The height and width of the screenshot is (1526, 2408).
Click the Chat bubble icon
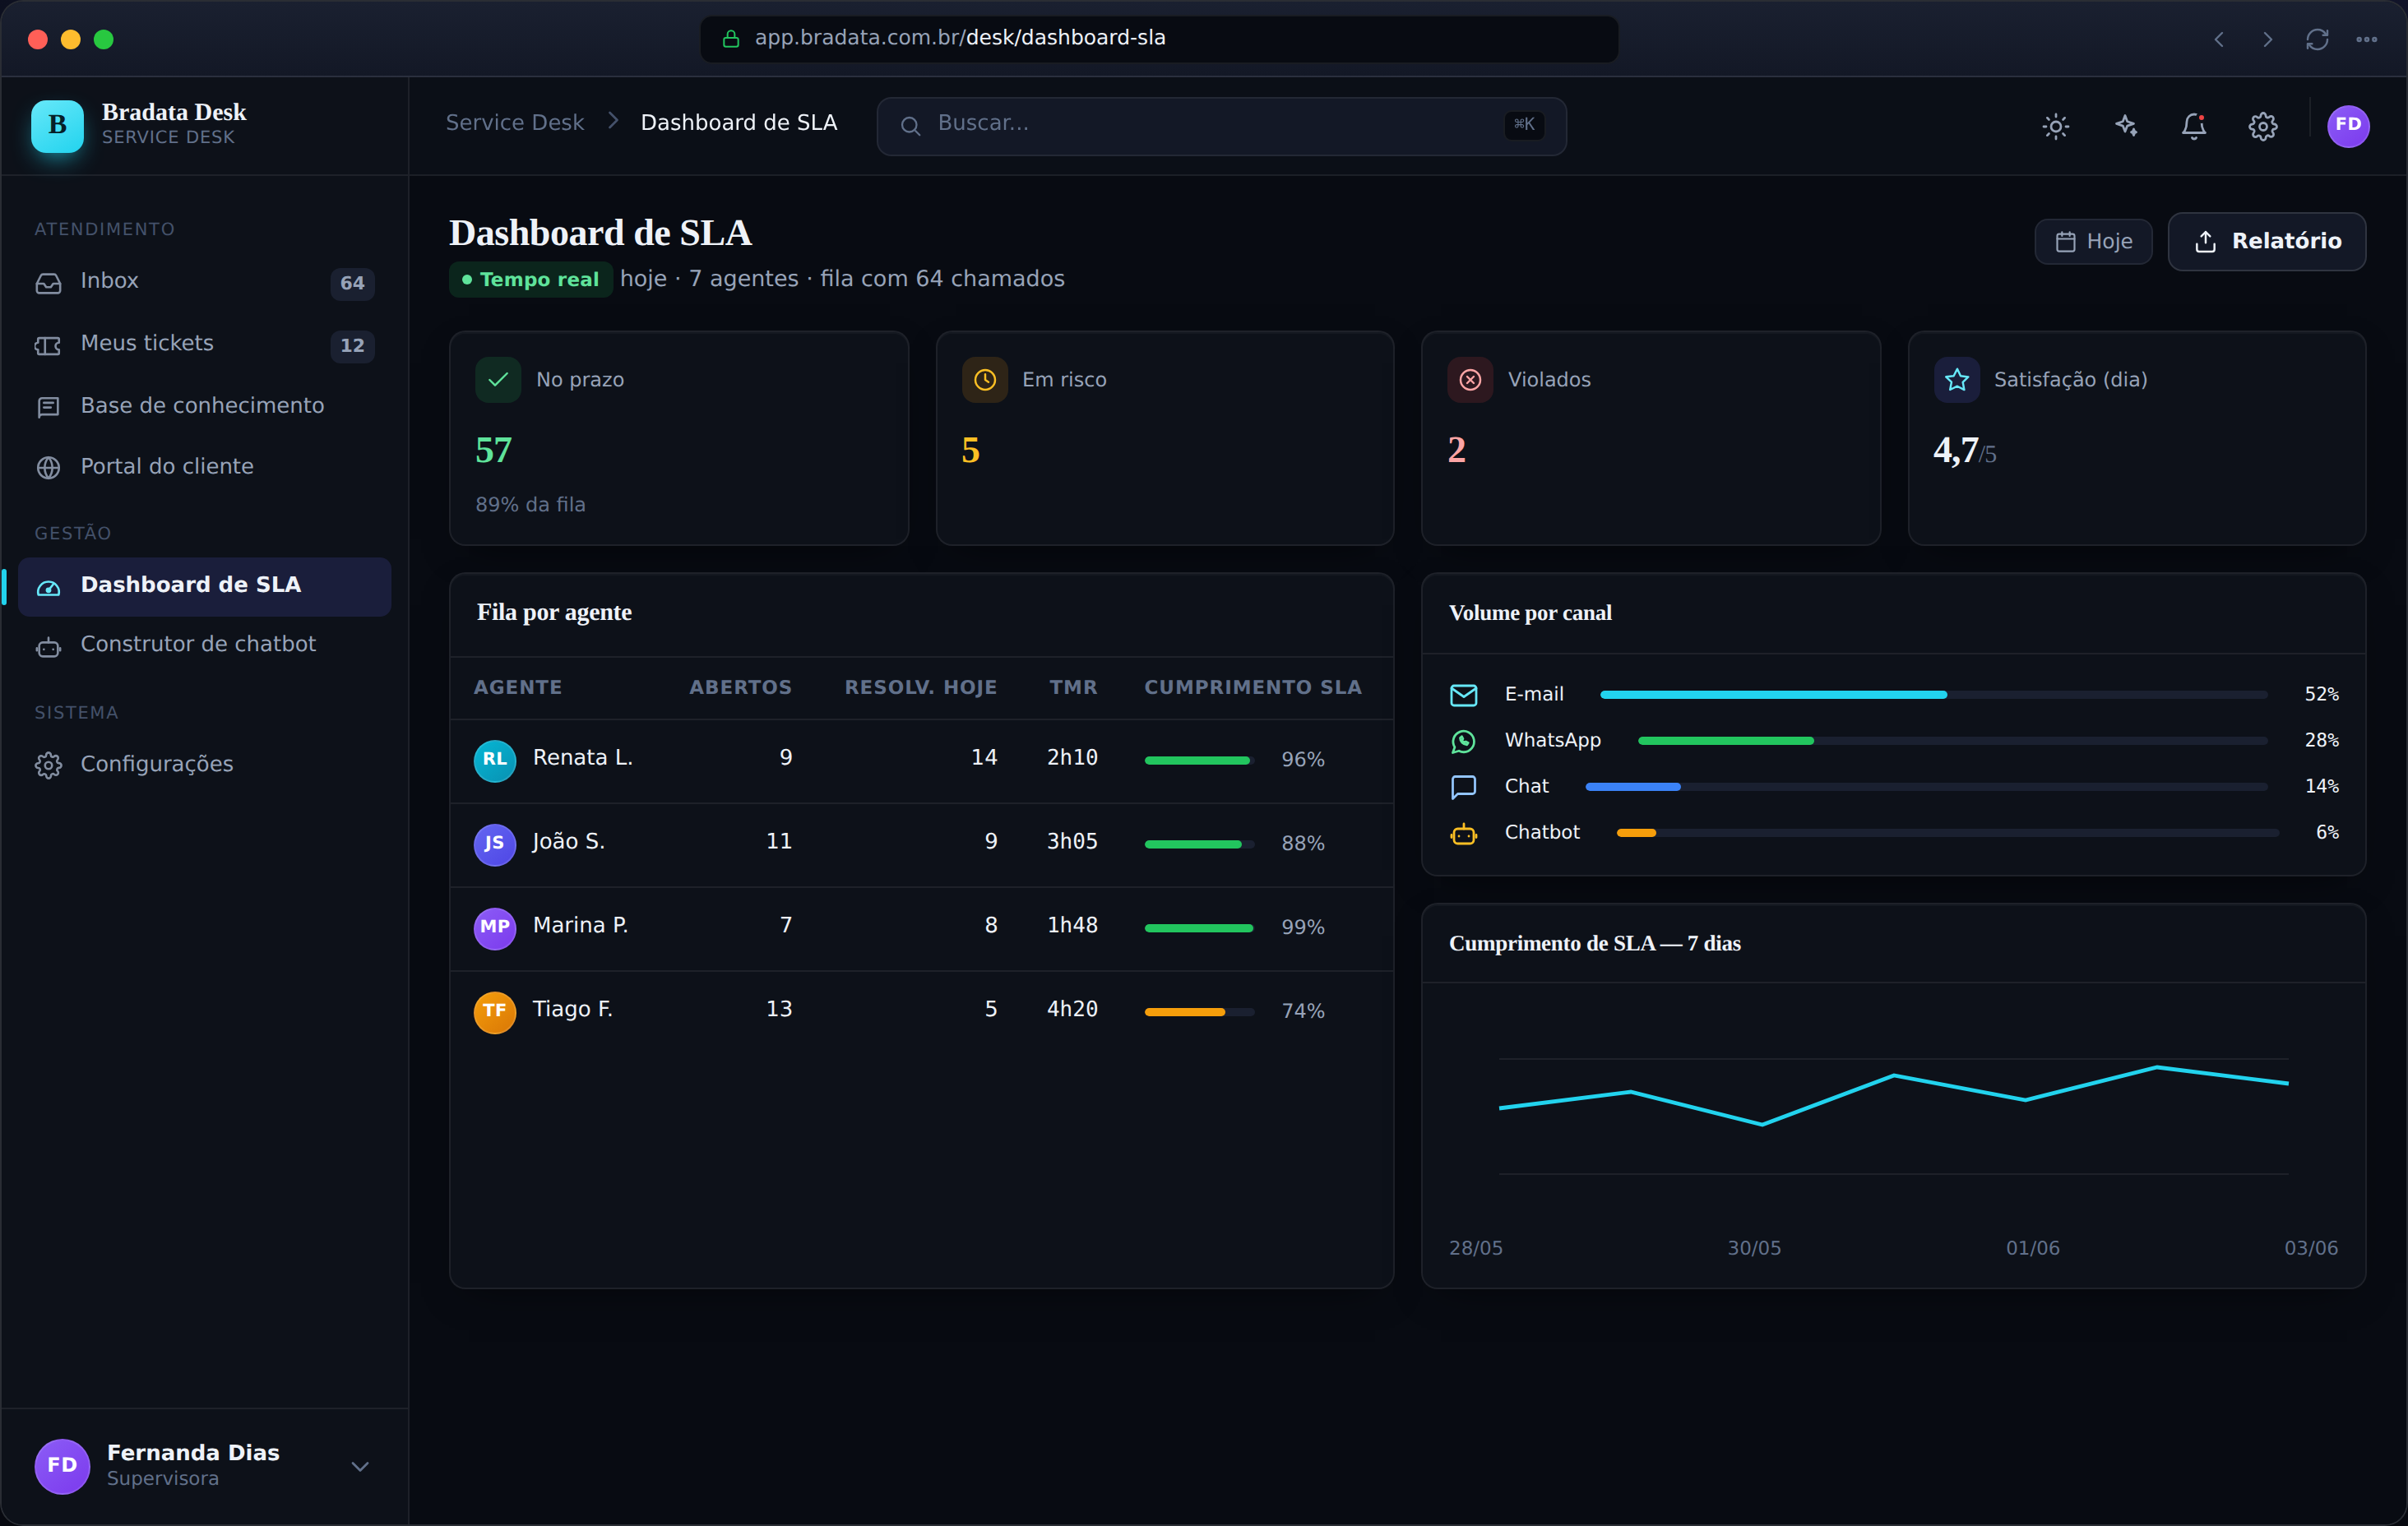pyautogui.click(x=1463, y=787)
